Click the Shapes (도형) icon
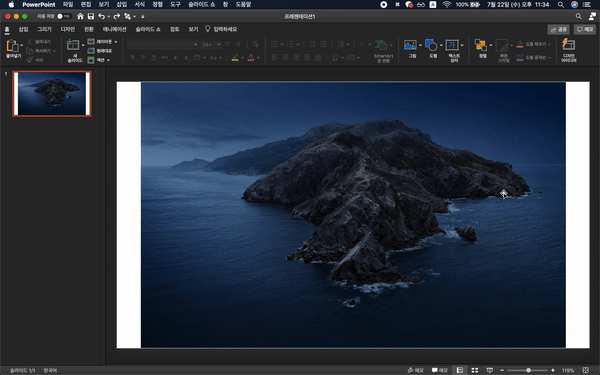This screenshot has width=600, height=375. click(431, 45)
